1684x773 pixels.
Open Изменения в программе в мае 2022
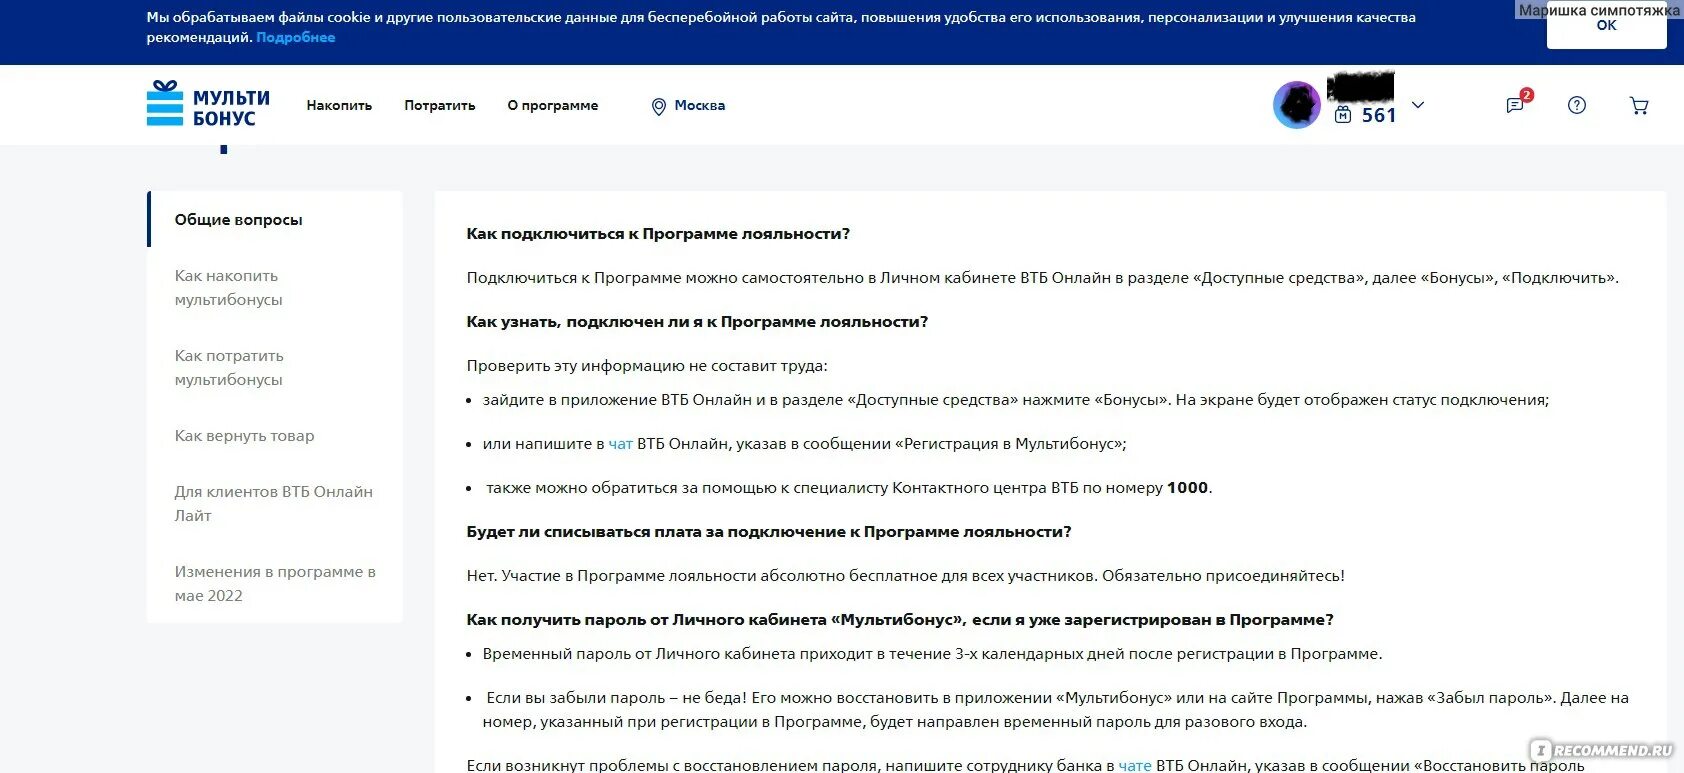click(275, 583)
